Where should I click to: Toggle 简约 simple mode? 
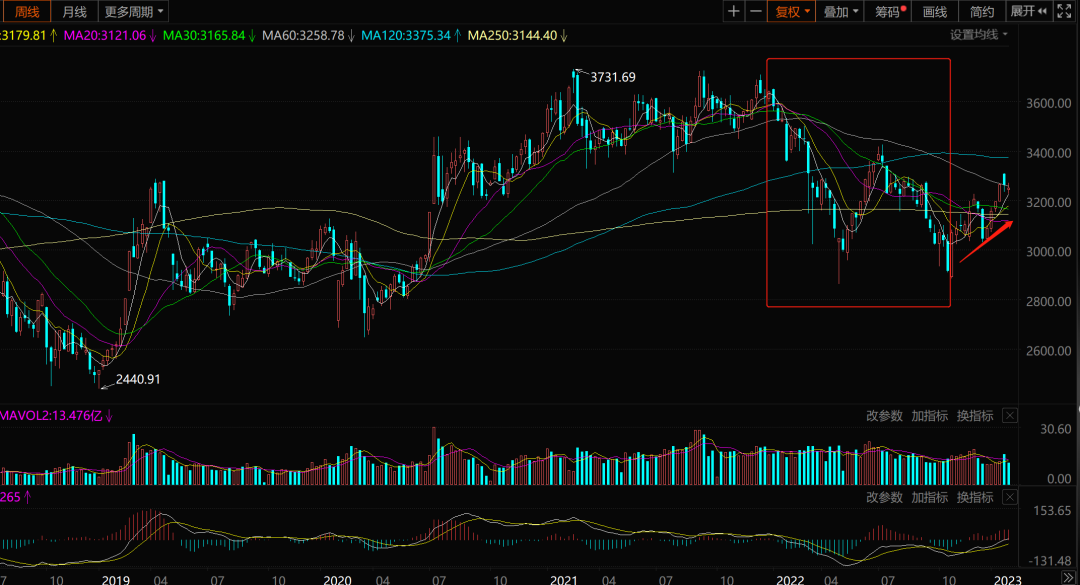coord(982,11)
